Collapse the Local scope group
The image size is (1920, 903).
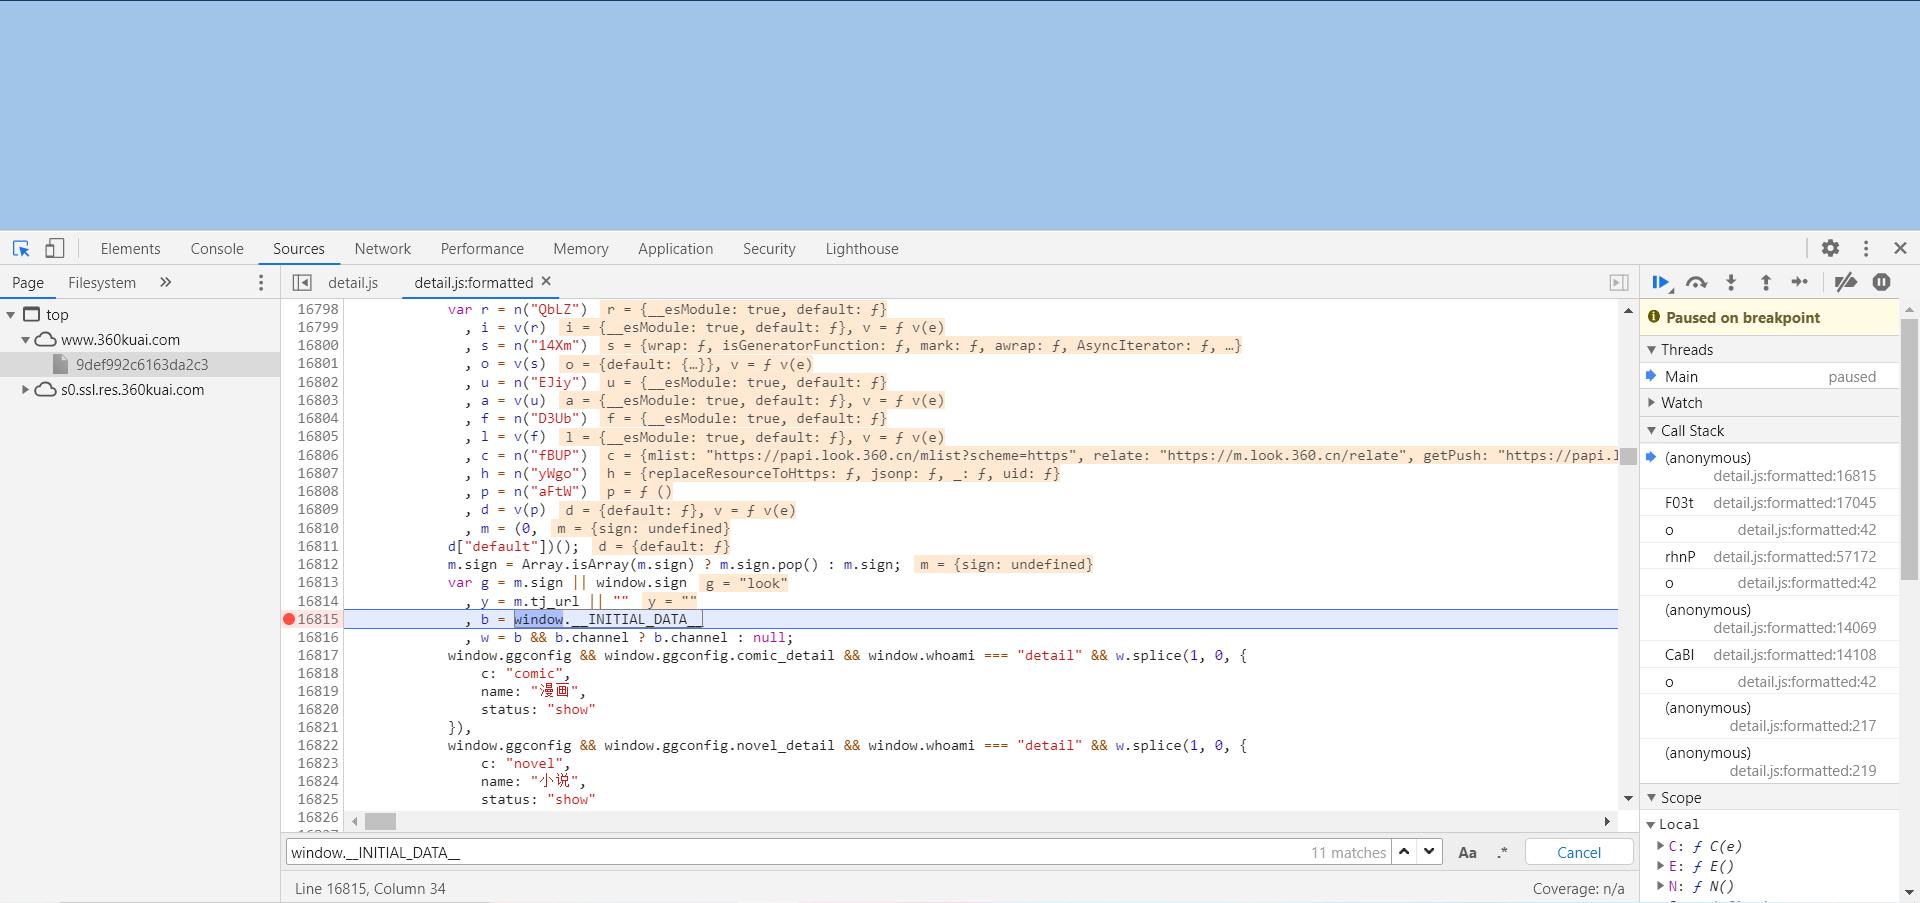click(1651, 825)
